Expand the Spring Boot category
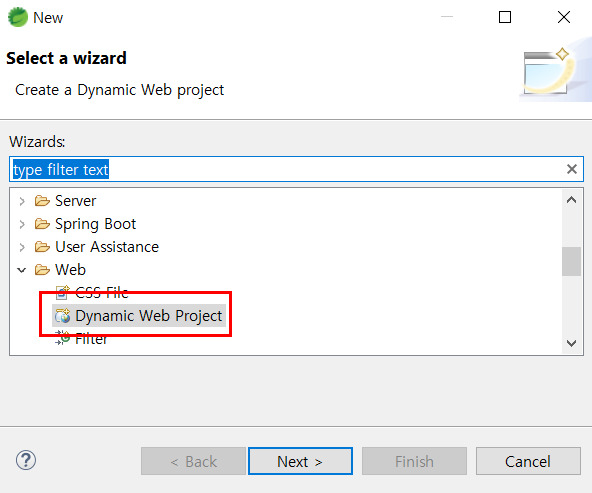 (x=22, y=224)
